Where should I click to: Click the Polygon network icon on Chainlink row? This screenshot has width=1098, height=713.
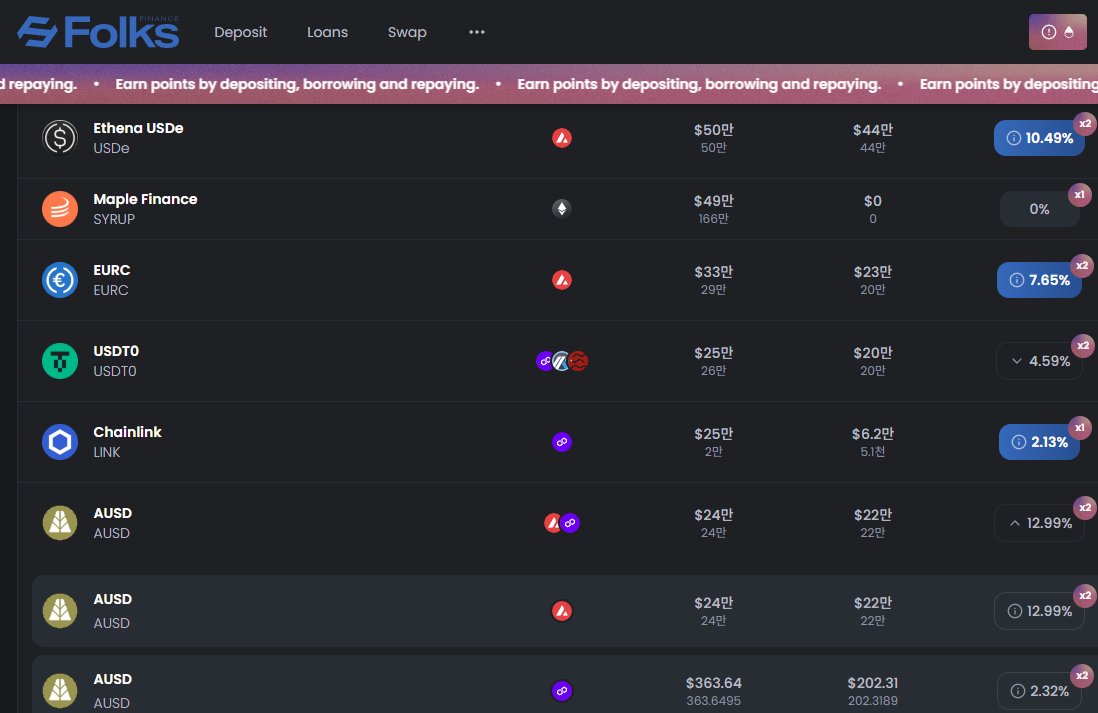pos(562,441)
